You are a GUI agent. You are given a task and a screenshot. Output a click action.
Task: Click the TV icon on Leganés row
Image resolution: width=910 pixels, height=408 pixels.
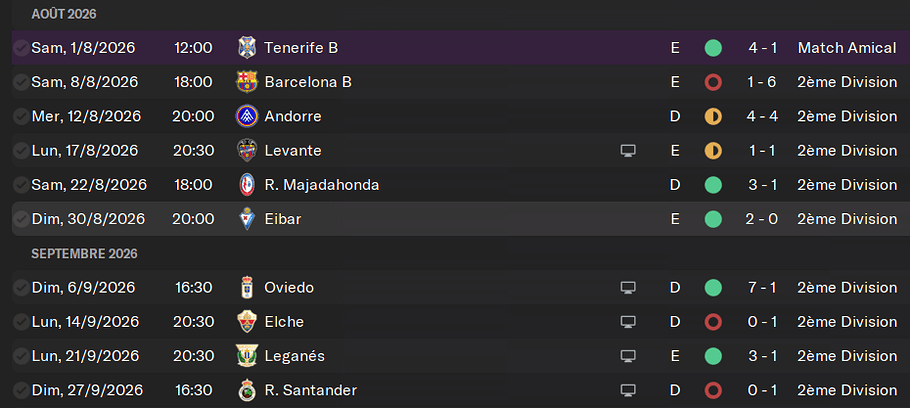[628, 356]
